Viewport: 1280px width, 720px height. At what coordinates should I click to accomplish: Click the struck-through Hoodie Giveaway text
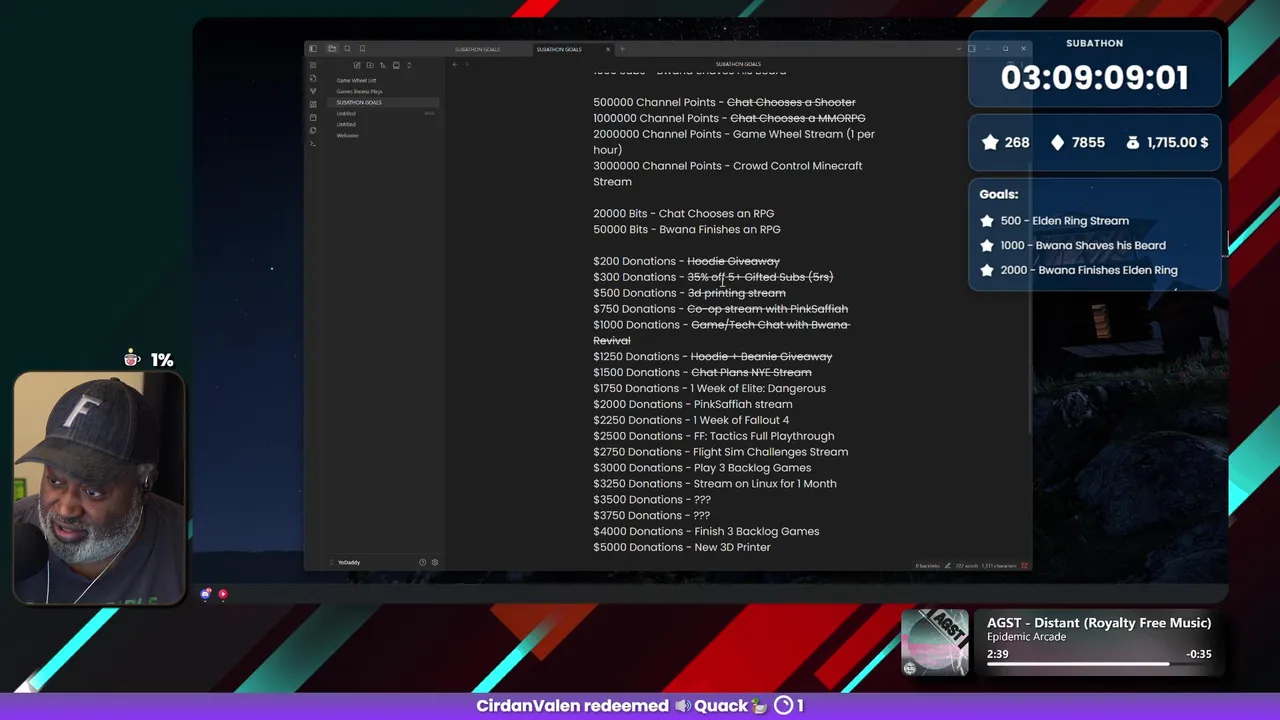click(733, 261)
